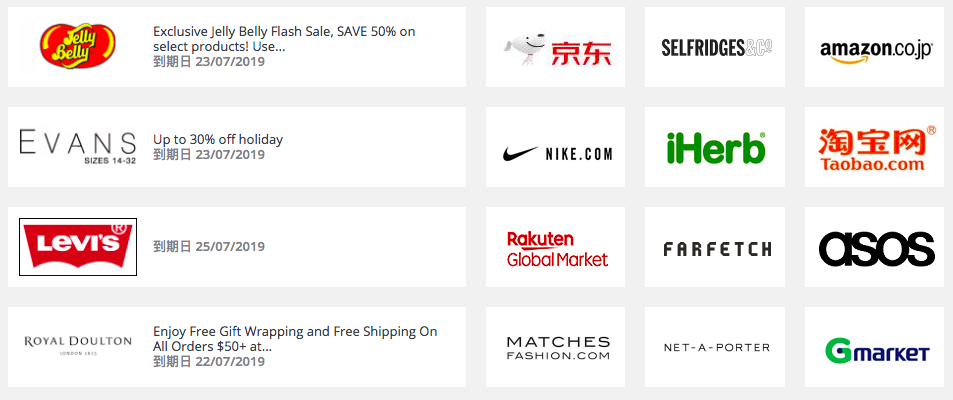Click the Up to 30% off holiday offer
Image resolution: width=953 pixels, height=400 pixels.
(218, 139)
